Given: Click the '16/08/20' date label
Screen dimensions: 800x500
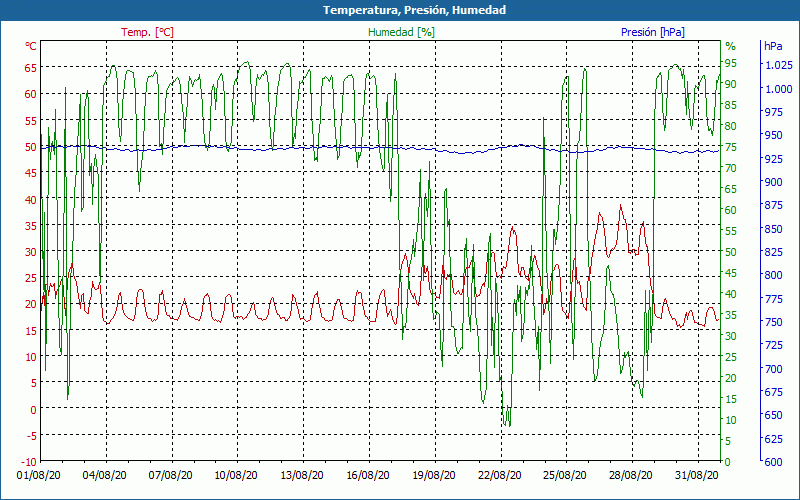Looking at the screenshot, I should coord(368,475).
